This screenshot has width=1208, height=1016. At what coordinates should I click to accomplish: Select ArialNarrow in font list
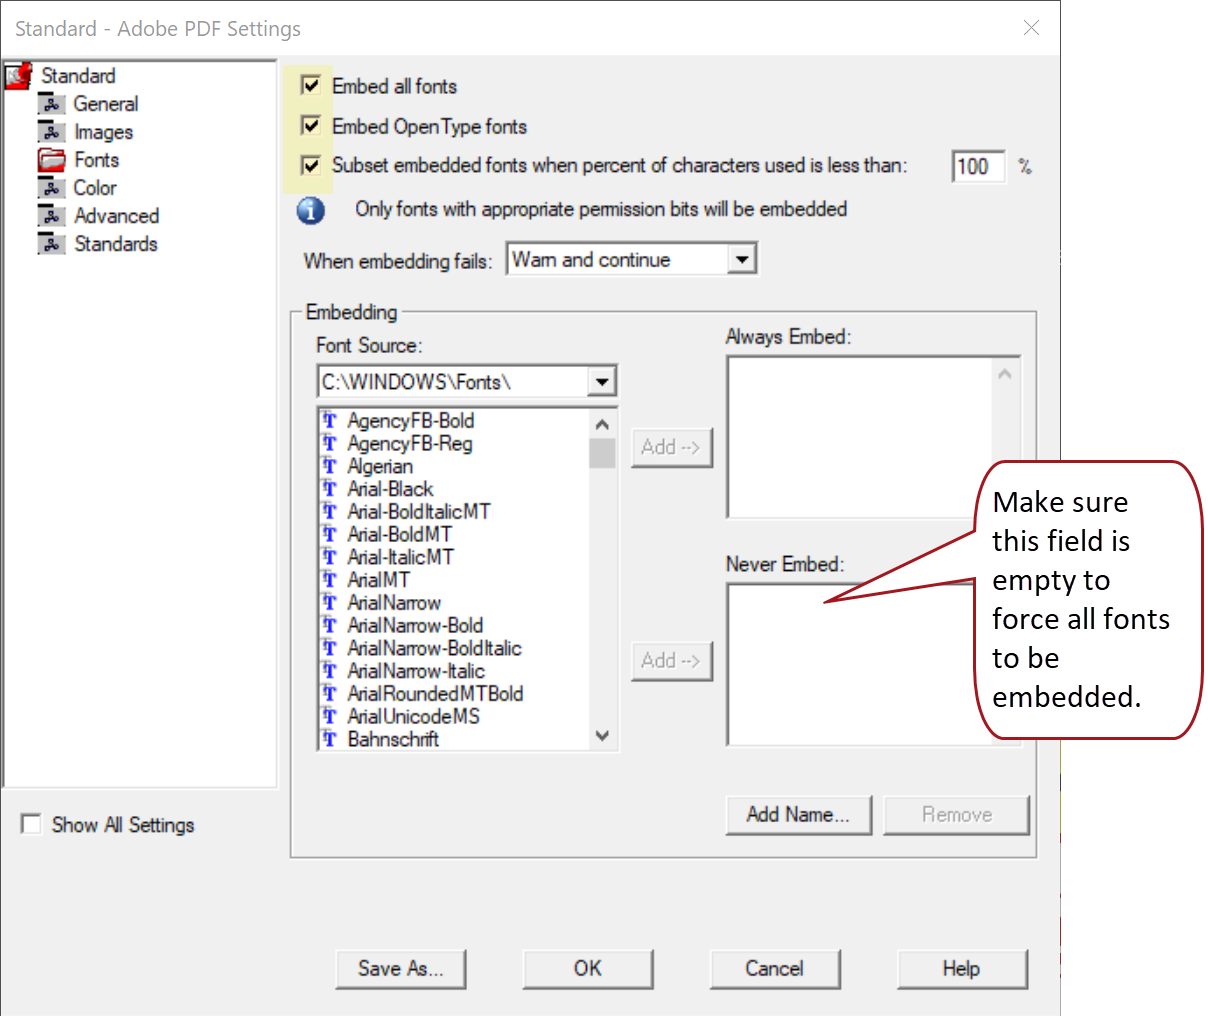pos(393,603)
